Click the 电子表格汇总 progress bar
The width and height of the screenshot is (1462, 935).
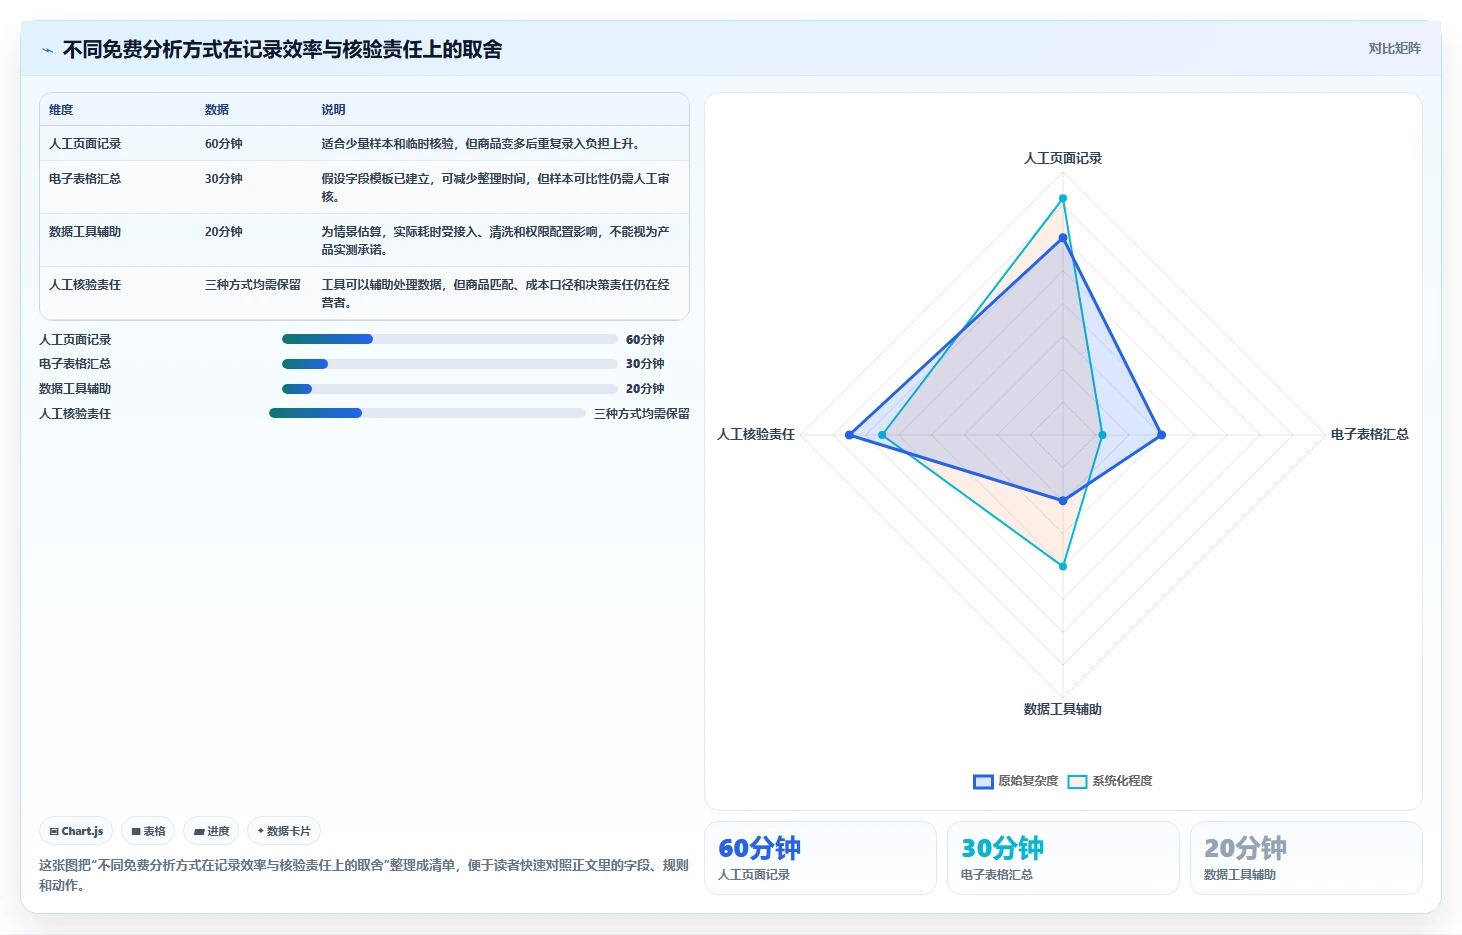pyautogui.click(x=450, y=364)
